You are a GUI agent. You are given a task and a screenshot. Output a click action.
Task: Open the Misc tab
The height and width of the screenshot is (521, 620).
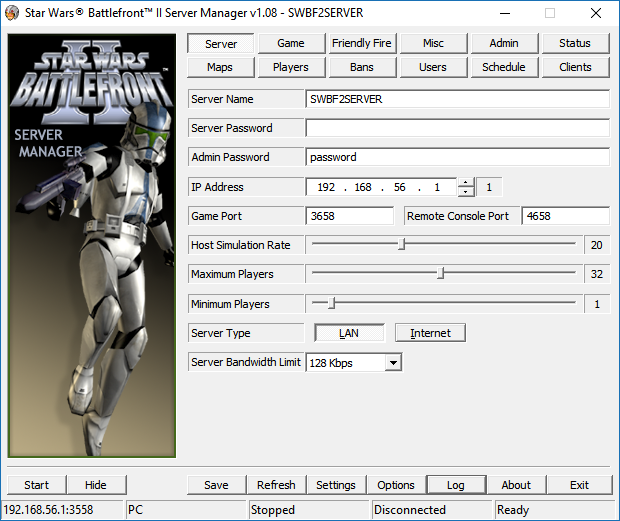tap(433, 43)
